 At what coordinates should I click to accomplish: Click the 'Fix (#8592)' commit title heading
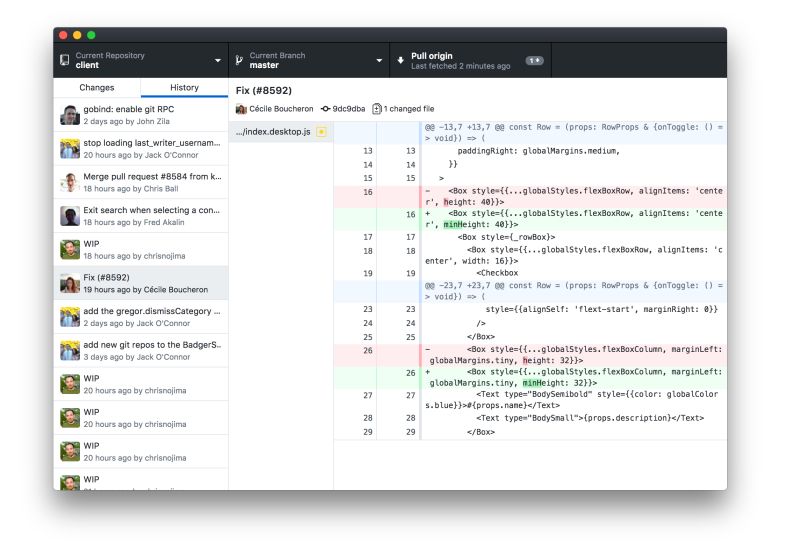click(x=264, y=90)
